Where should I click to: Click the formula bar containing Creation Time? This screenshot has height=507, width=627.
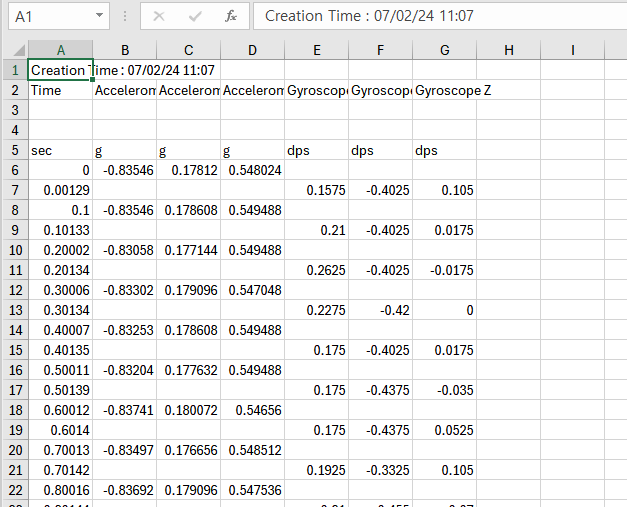pos(440,16)
